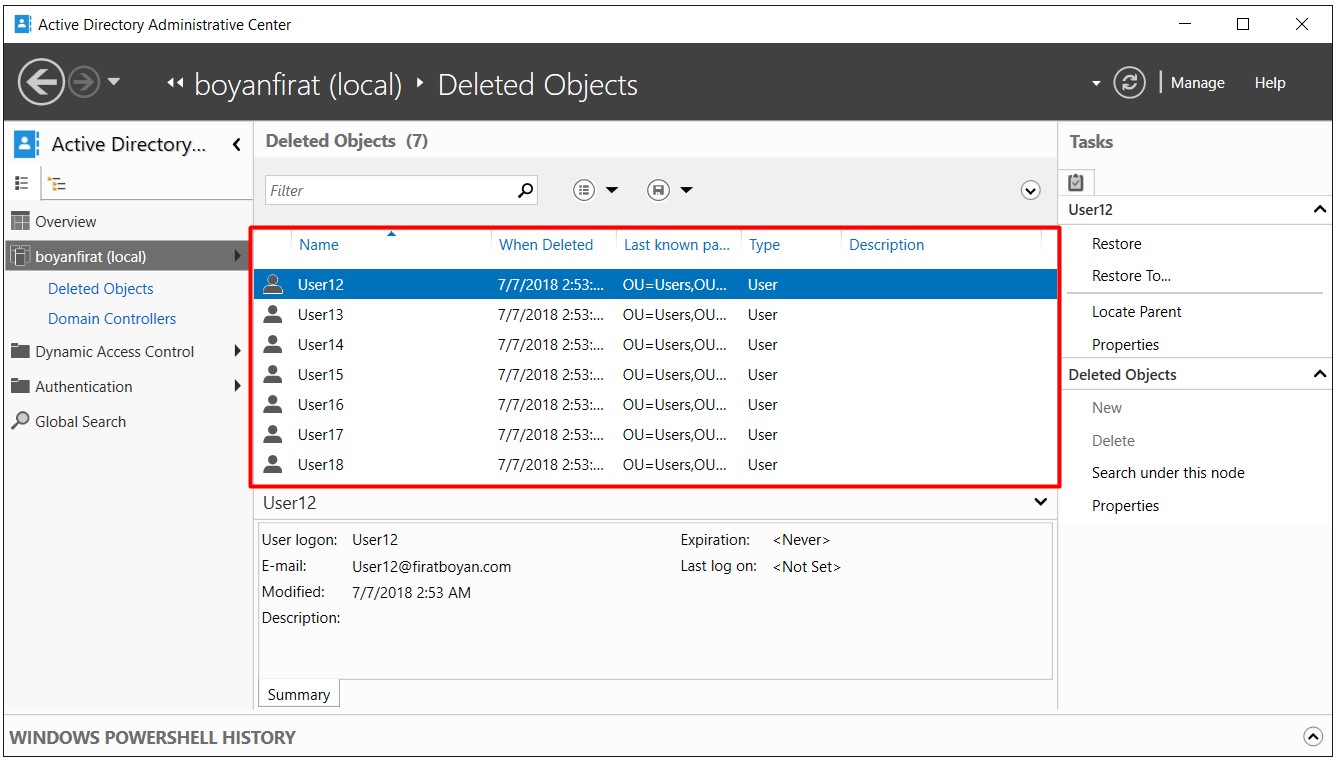Open the dropdown arrow left of refresh
This screenshot has width=1339, height=760.
pyautogui.click(x=1096, y=83)
